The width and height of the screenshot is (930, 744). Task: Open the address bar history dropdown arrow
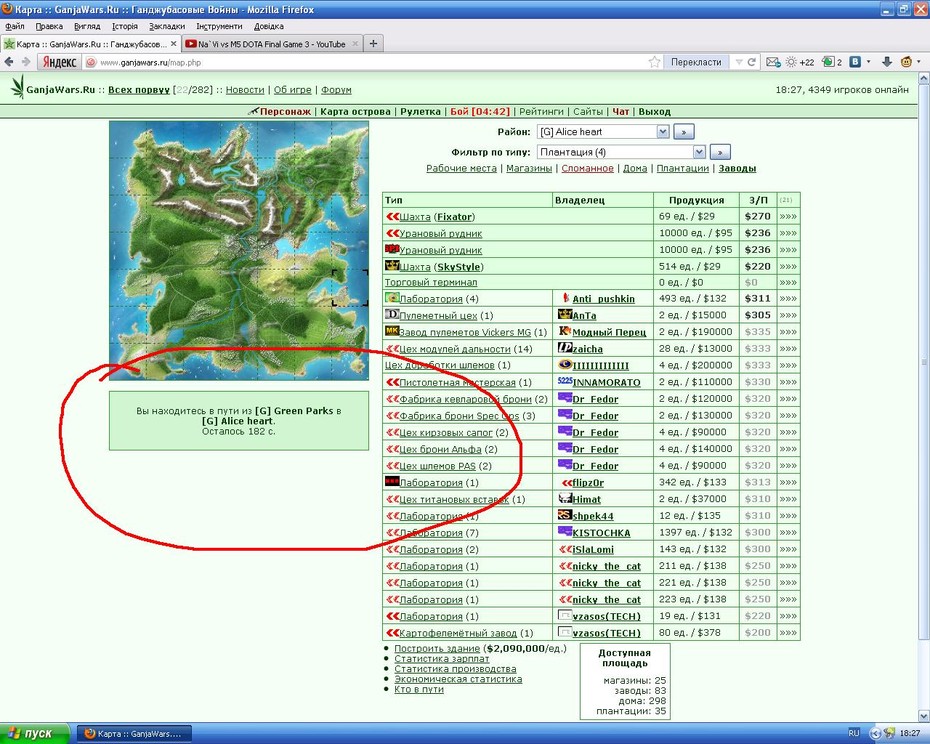pyautogui.click(x=739, y=62)
